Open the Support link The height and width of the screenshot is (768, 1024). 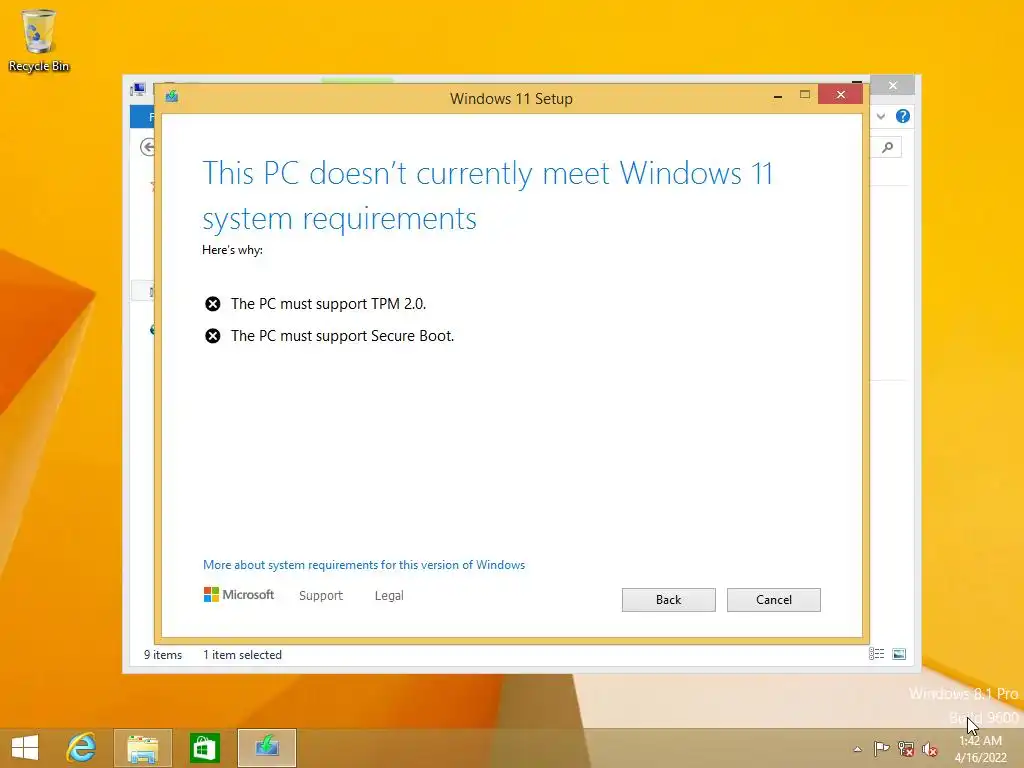[x=321, y=596]
